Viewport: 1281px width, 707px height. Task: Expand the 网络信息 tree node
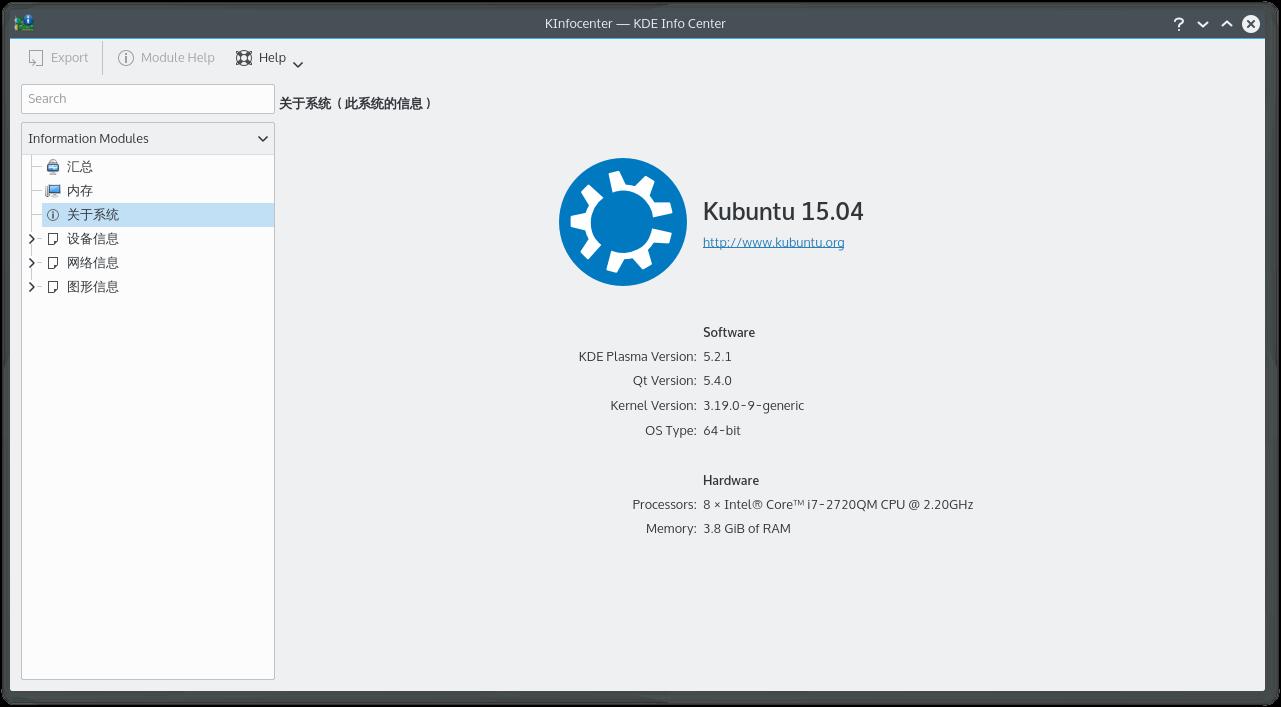[32, 263]
